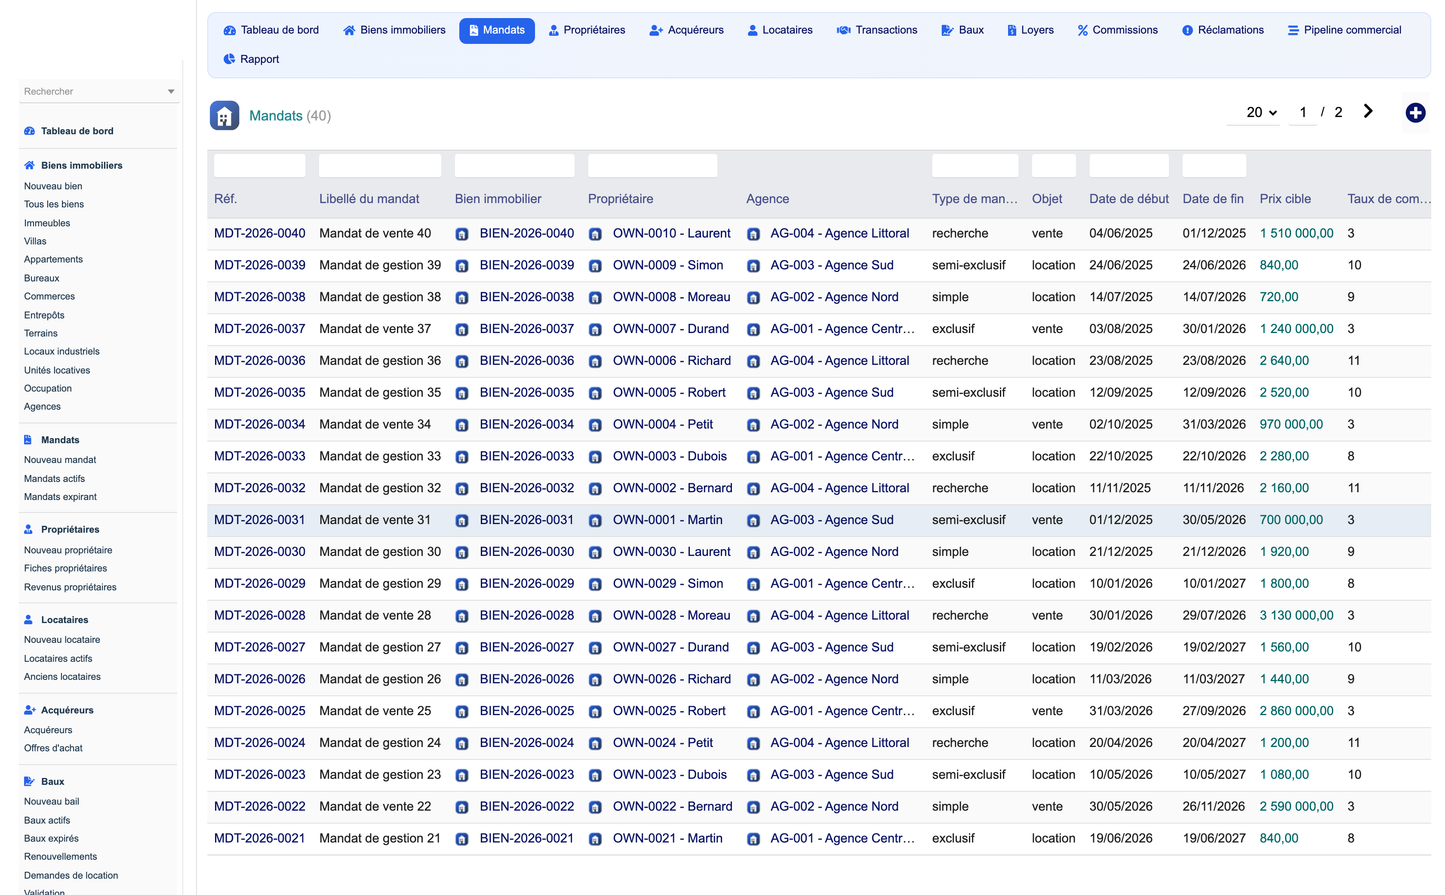Open the Pipeline commercial tab
Screen dimensions: 1445x895
(x=1344, y=30)
